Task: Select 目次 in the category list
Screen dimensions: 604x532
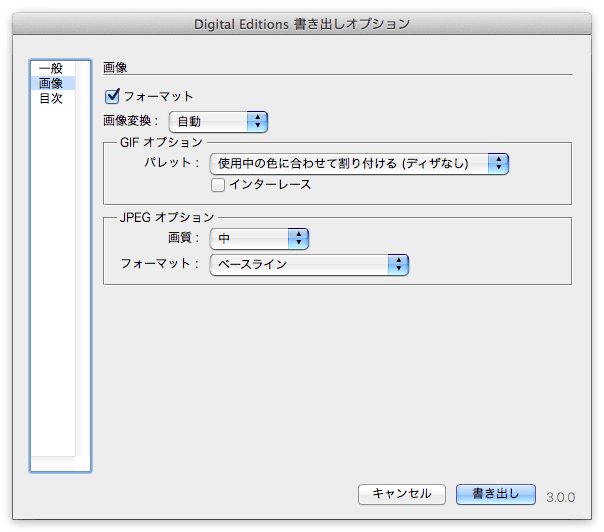Action: (x=53, y=98)
